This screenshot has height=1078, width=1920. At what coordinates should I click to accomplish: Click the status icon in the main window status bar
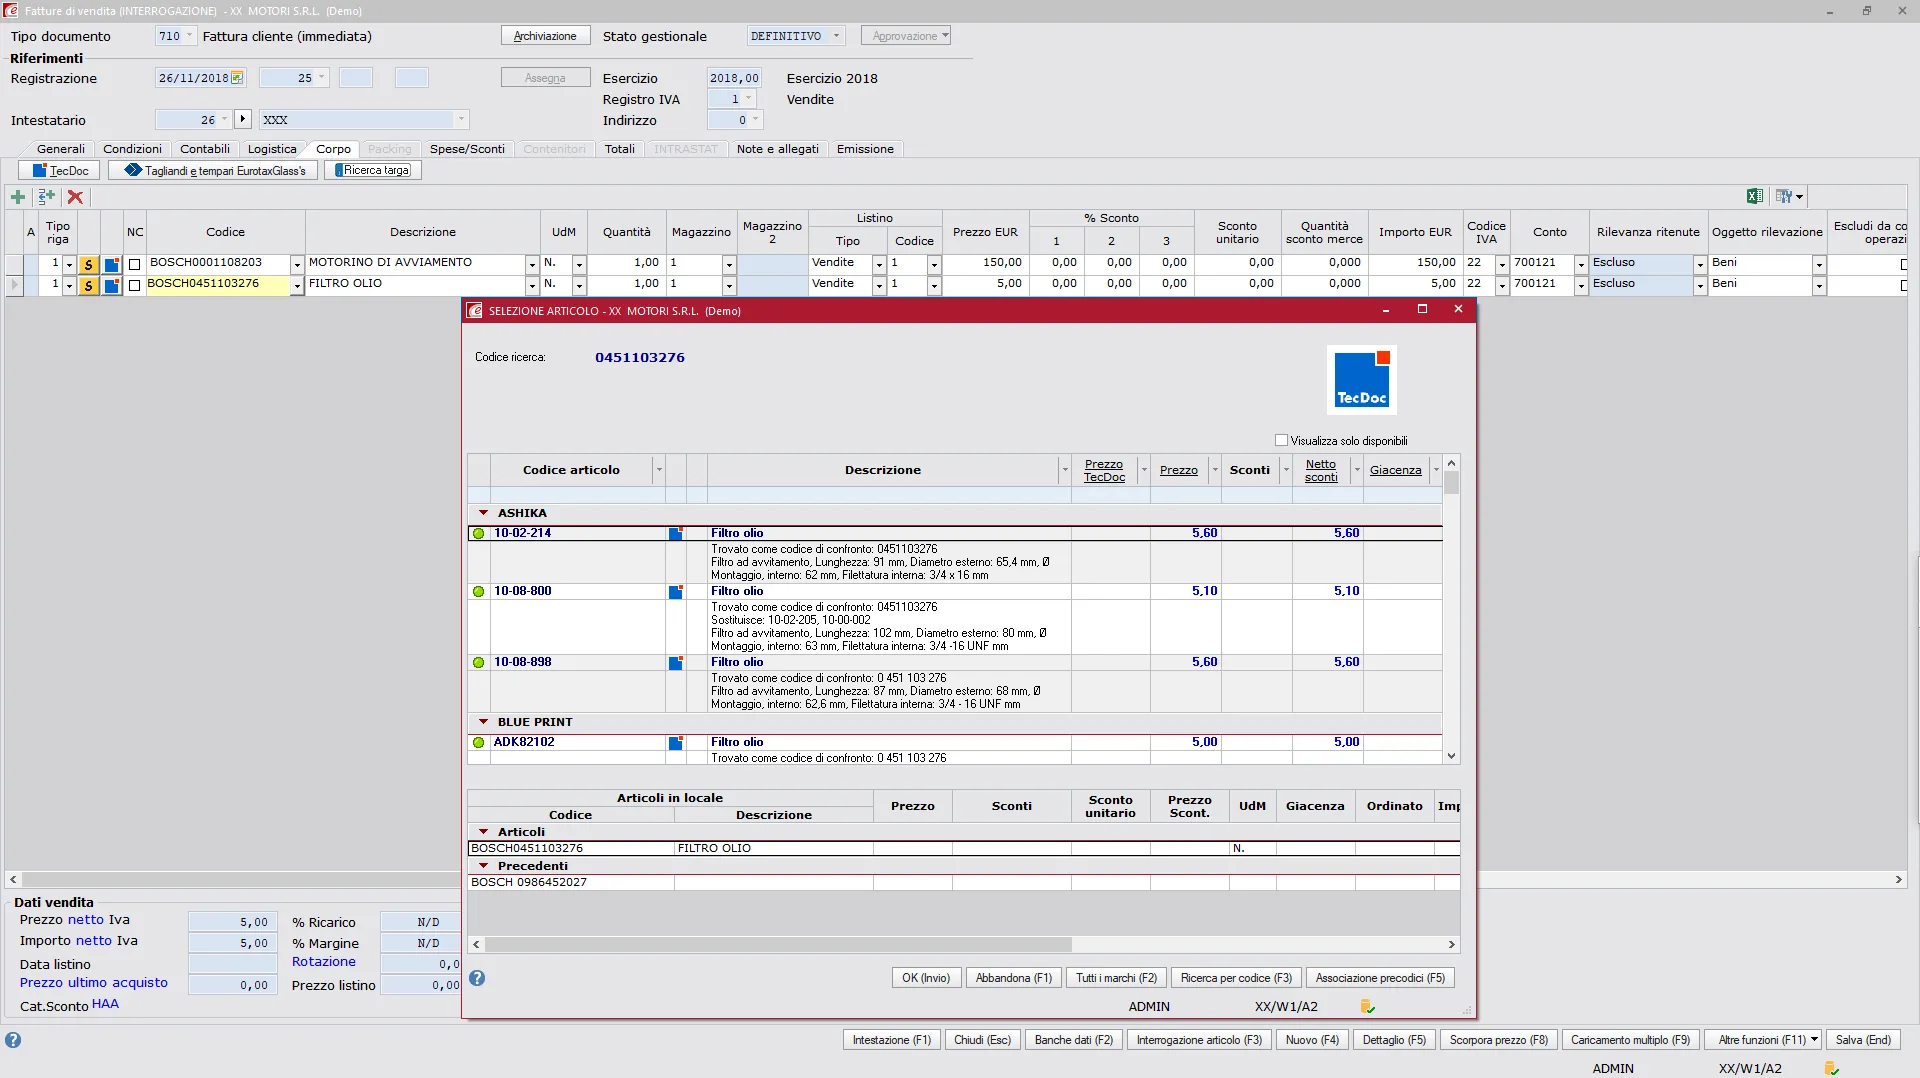coord(1832,1069)
